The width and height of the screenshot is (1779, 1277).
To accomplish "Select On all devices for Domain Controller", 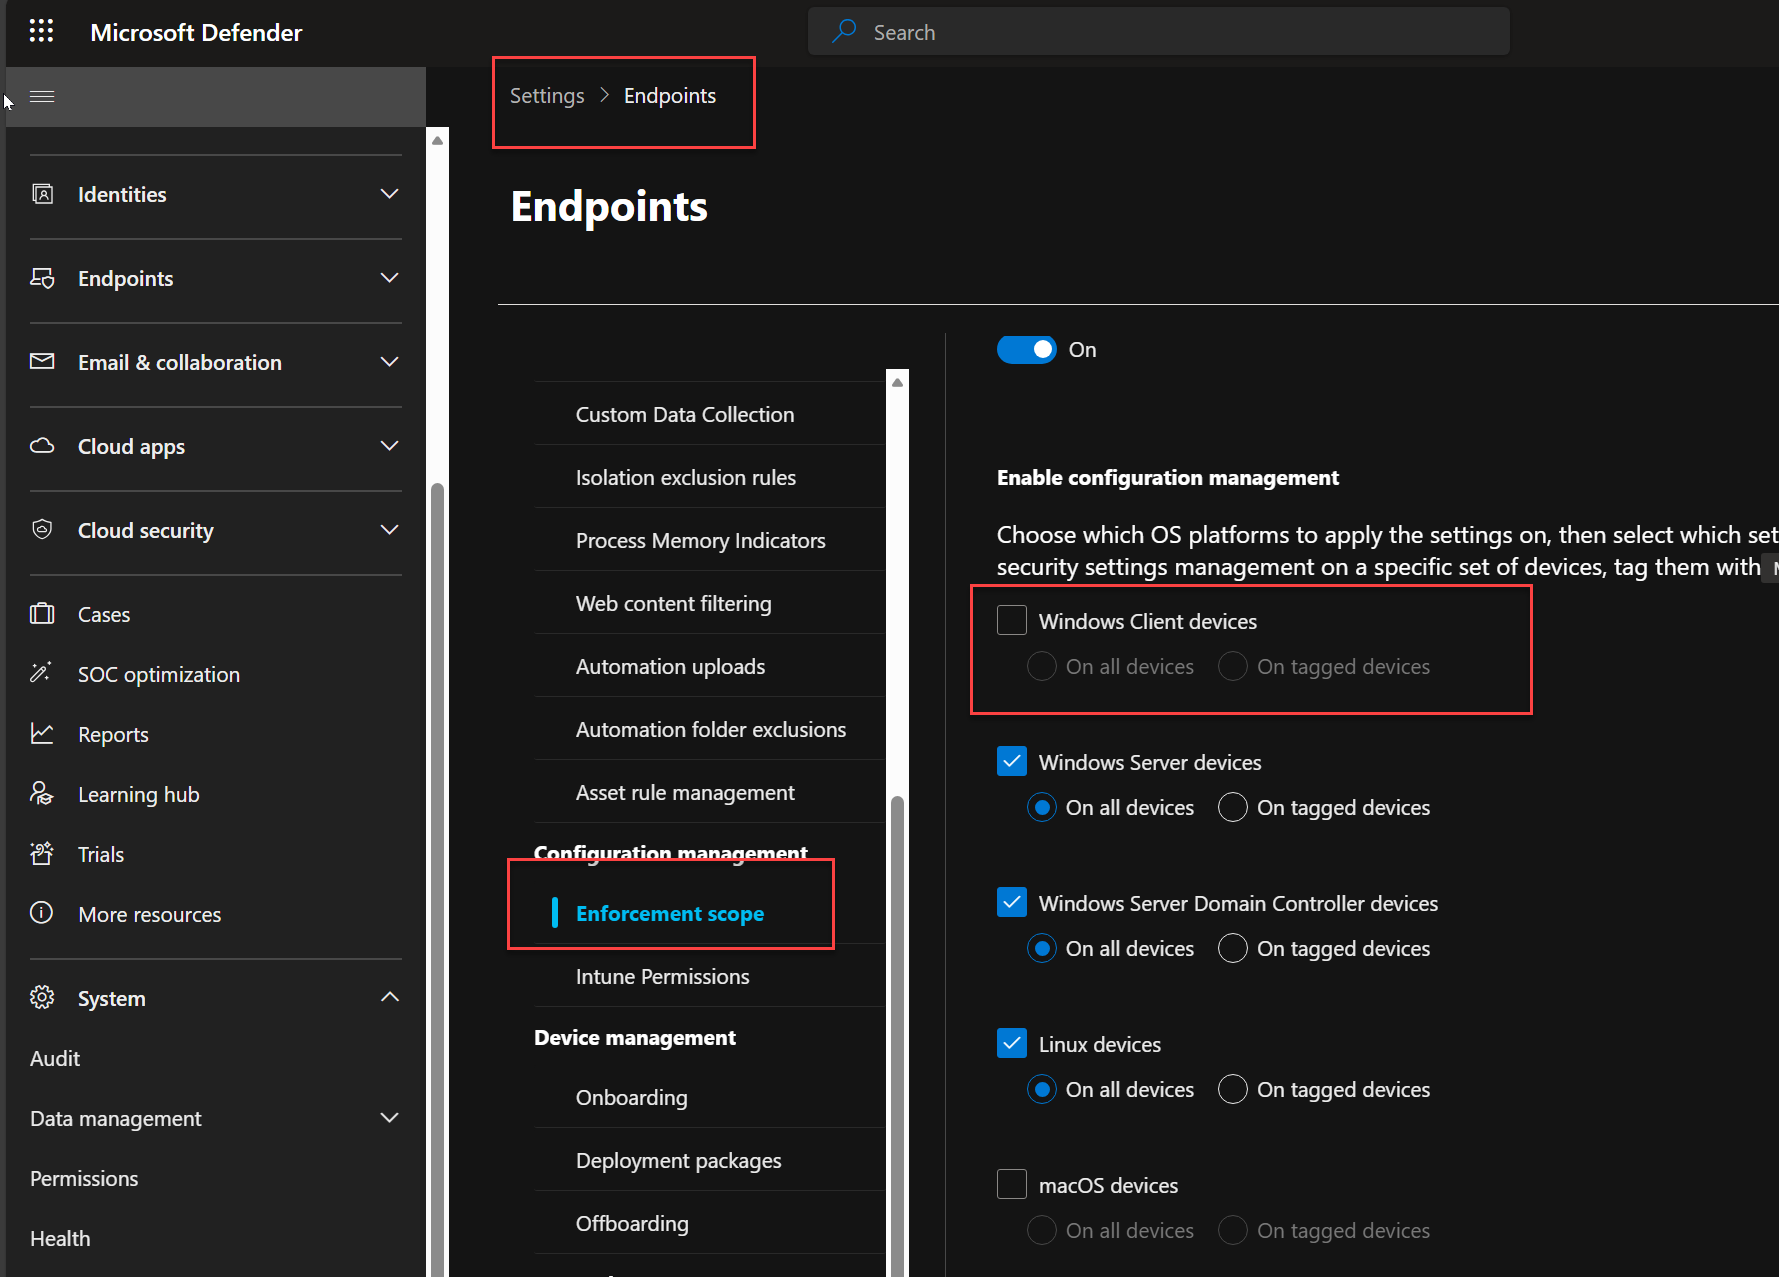I will pyautogui.click(x=1042, y=948).
